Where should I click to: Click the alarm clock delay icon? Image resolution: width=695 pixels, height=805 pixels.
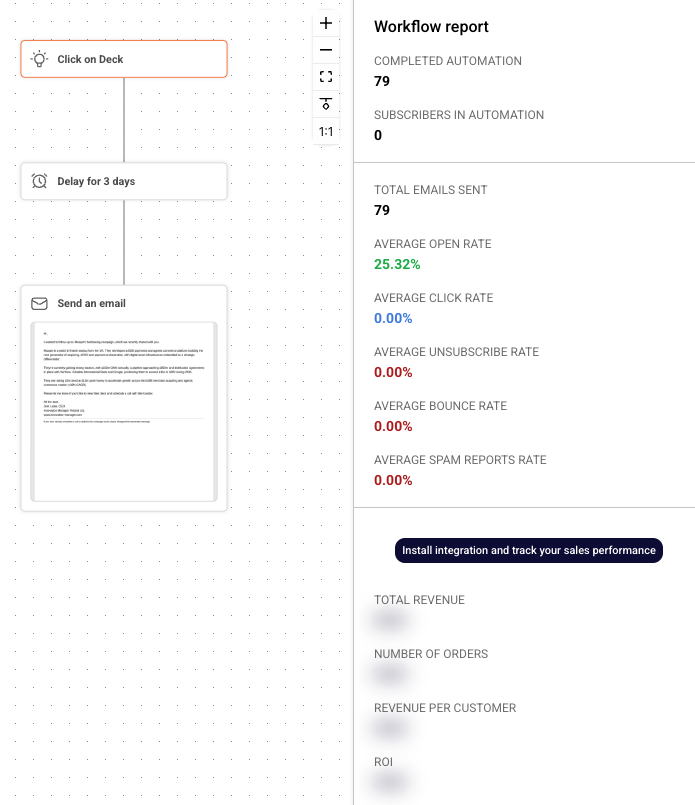pos(40,181)
